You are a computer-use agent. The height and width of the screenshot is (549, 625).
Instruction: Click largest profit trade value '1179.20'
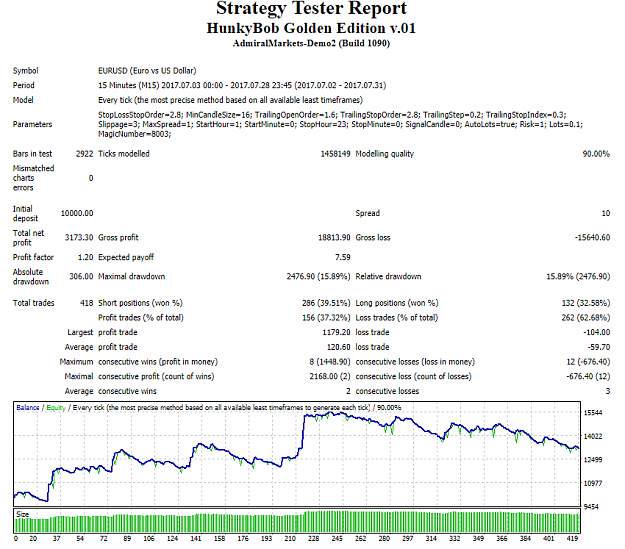336,333
